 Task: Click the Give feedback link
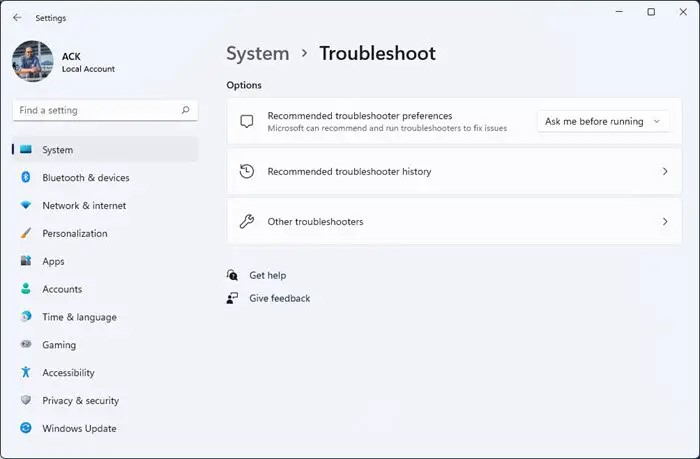tap(279, 298)
